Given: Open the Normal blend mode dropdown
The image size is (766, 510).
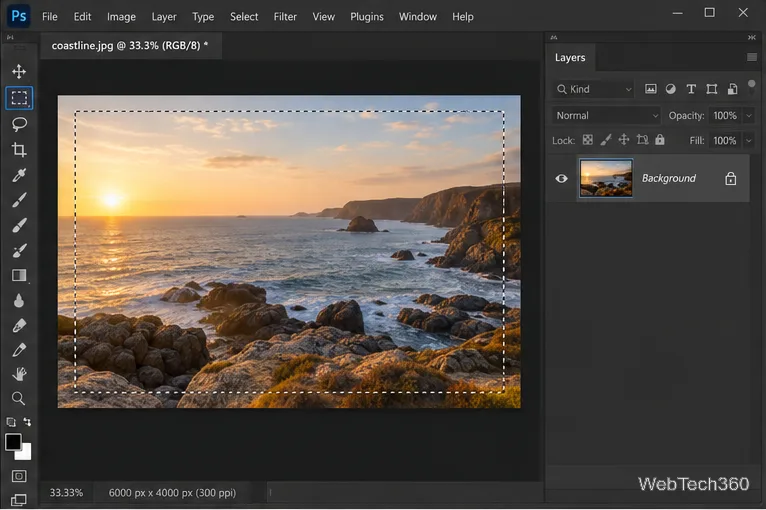Looking at the screenshot, I should click(606, 116).
